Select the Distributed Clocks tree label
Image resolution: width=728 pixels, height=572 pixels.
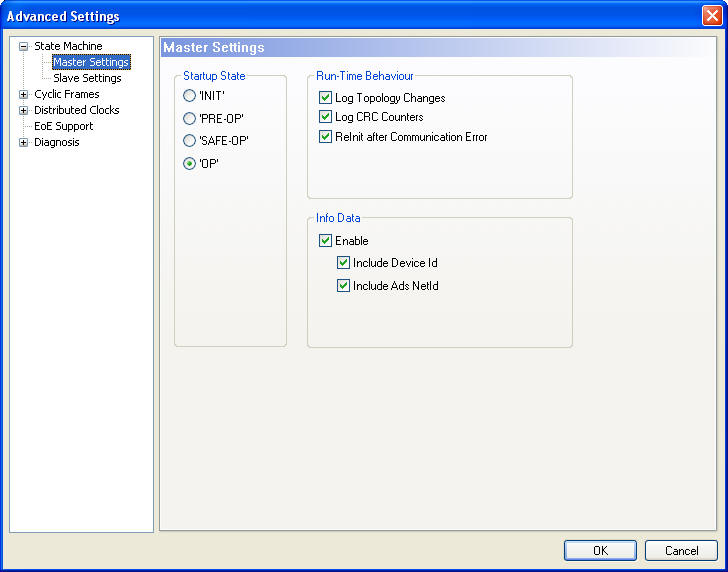point(76,110)
